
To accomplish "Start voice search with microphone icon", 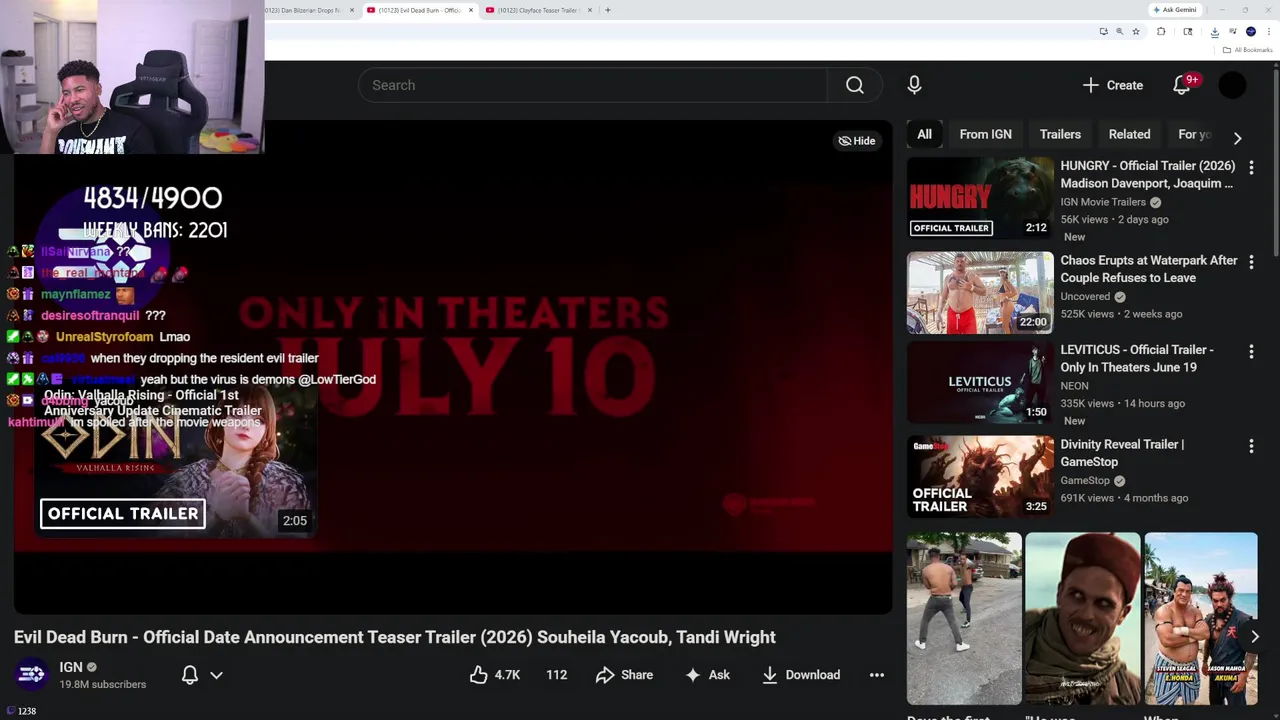I will [x=914, y=85].
